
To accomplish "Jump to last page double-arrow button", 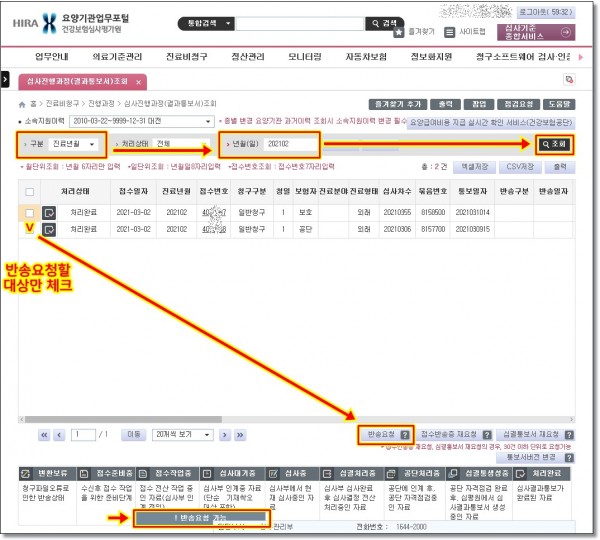I will [240, 435].
